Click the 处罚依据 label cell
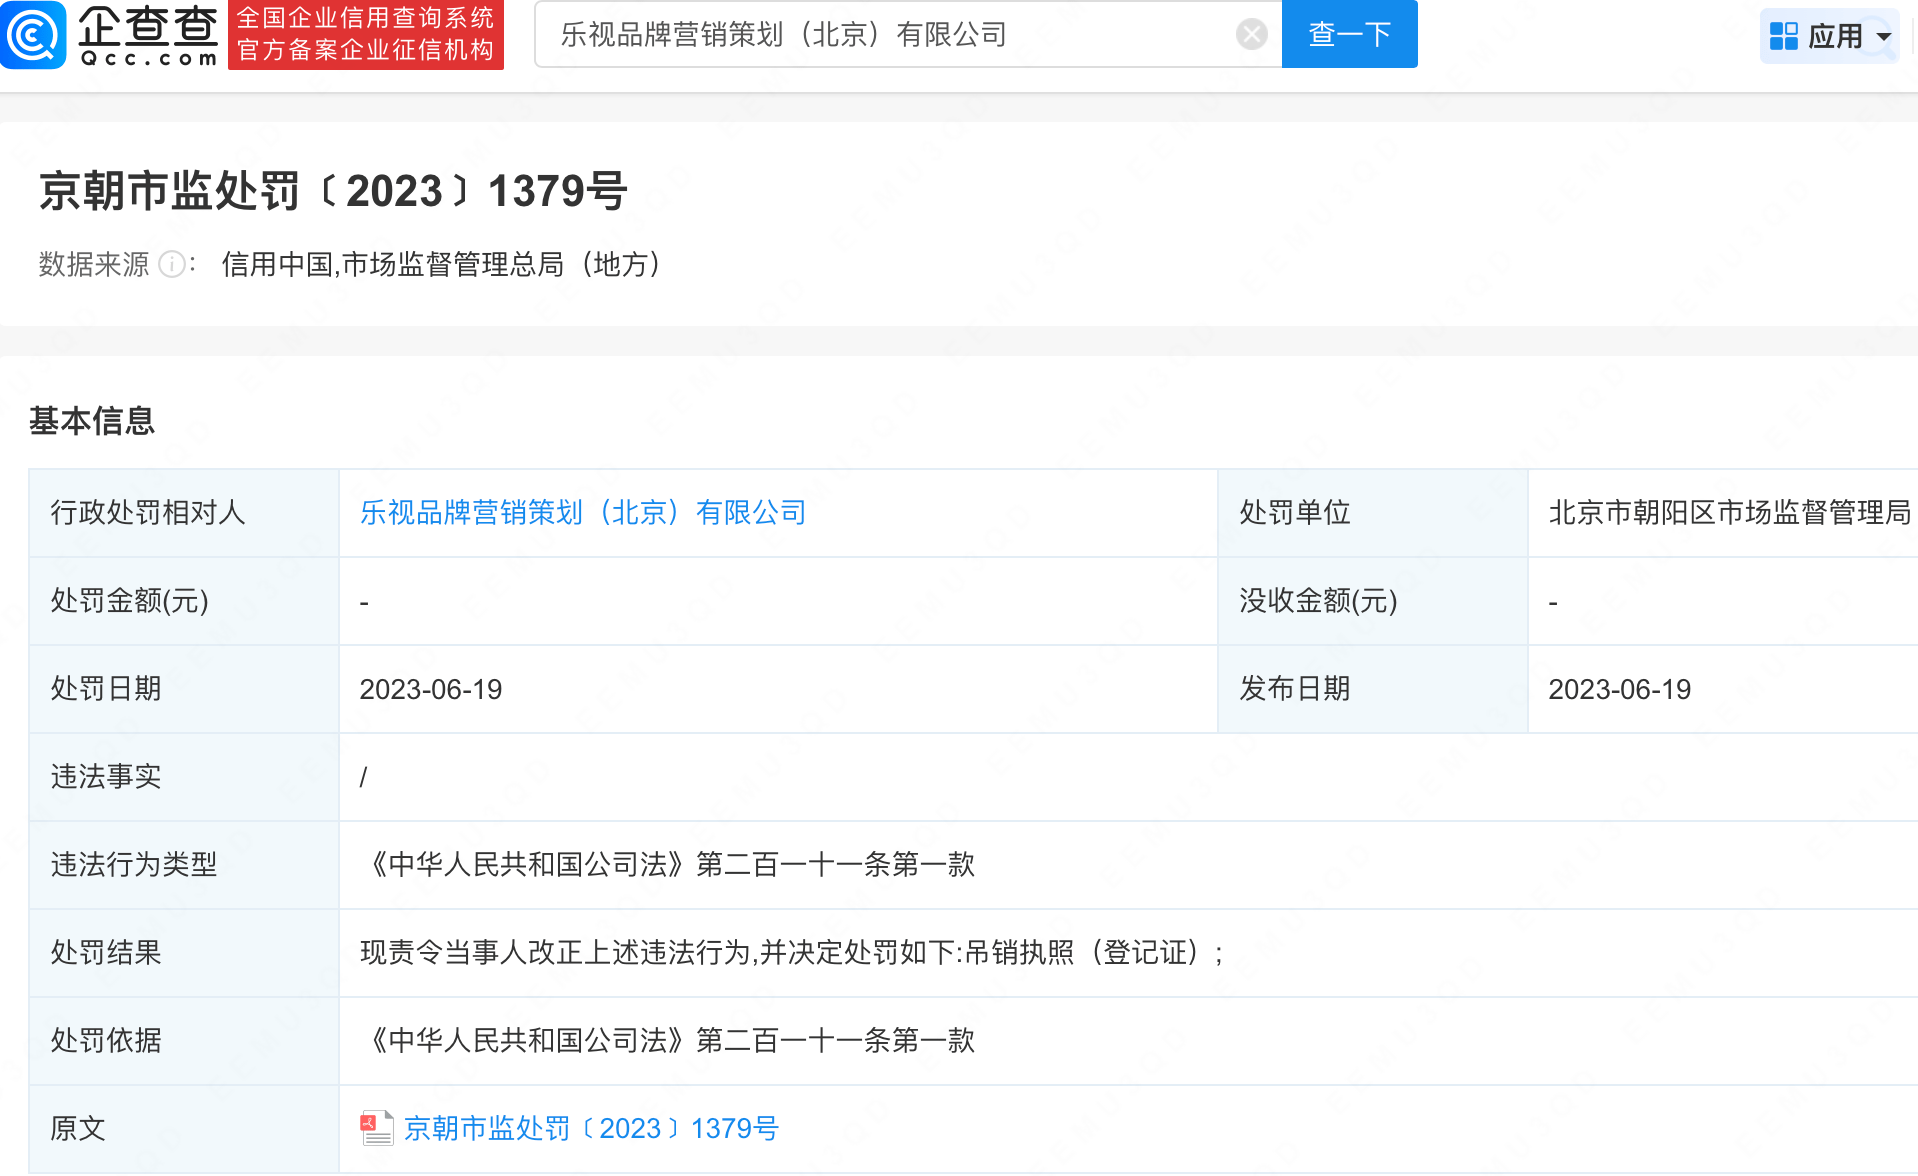Screen dimensions: 1918x1176 click(x=184, y=1041)
